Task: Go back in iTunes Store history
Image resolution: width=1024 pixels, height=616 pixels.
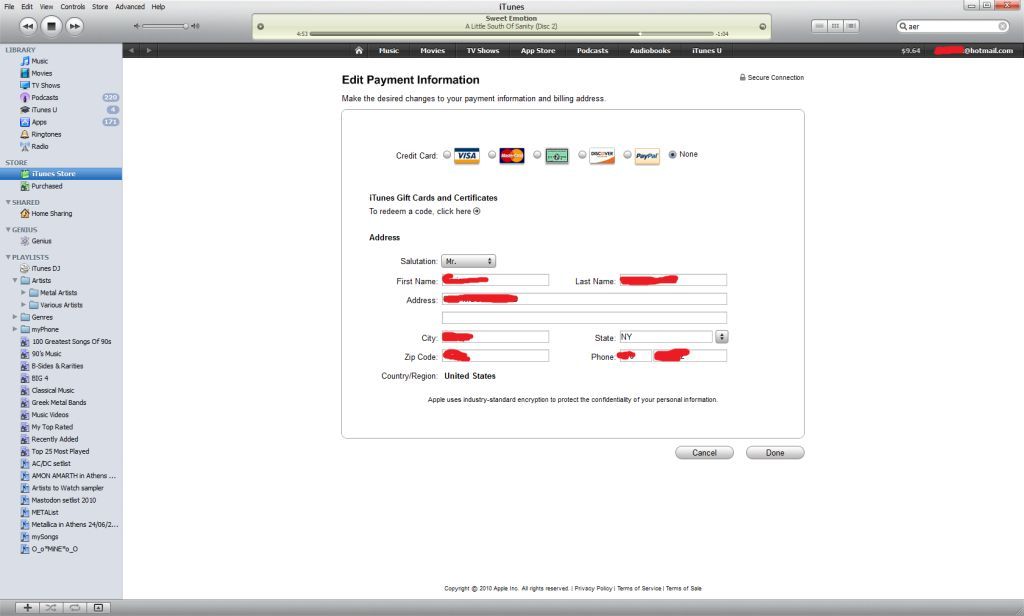Action: [131, 50]
